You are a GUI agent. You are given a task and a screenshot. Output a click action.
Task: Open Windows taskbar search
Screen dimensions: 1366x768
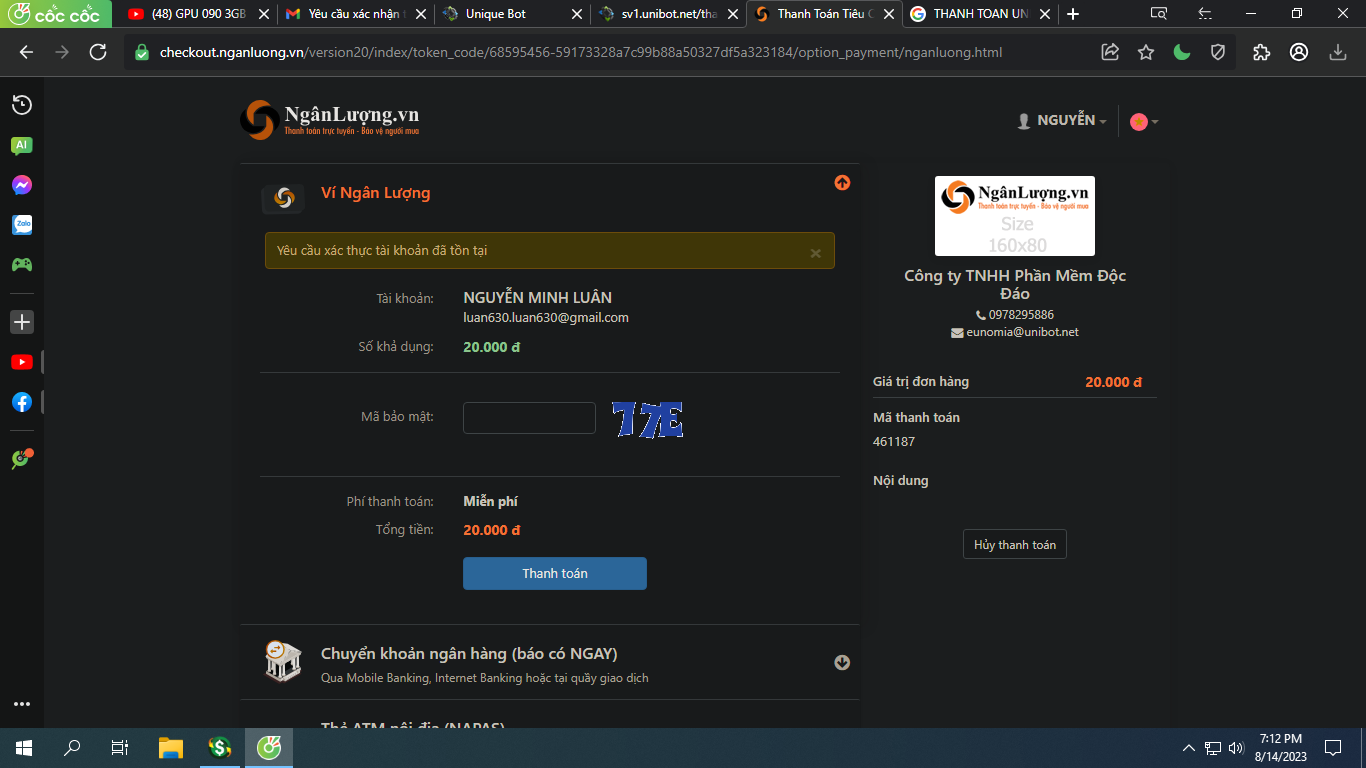pos(72,747)
